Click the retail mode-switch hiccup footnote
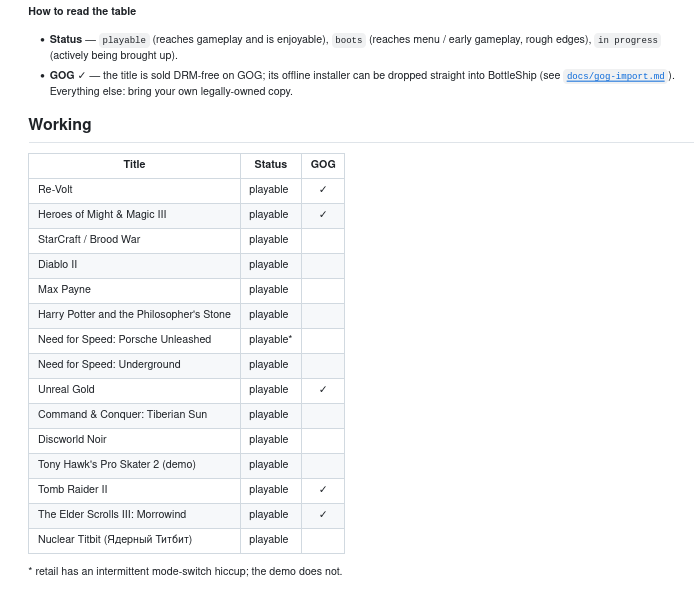Image resolution: width=694 pixels, height=592 pixels. click(x=185, y=571)
